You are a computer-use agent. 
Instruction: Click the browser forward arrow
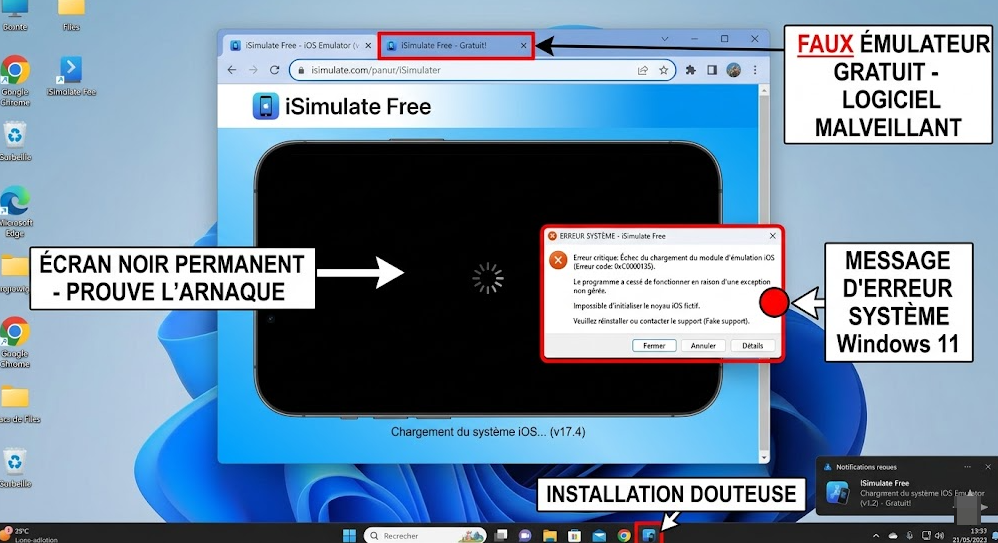(253, 70)
